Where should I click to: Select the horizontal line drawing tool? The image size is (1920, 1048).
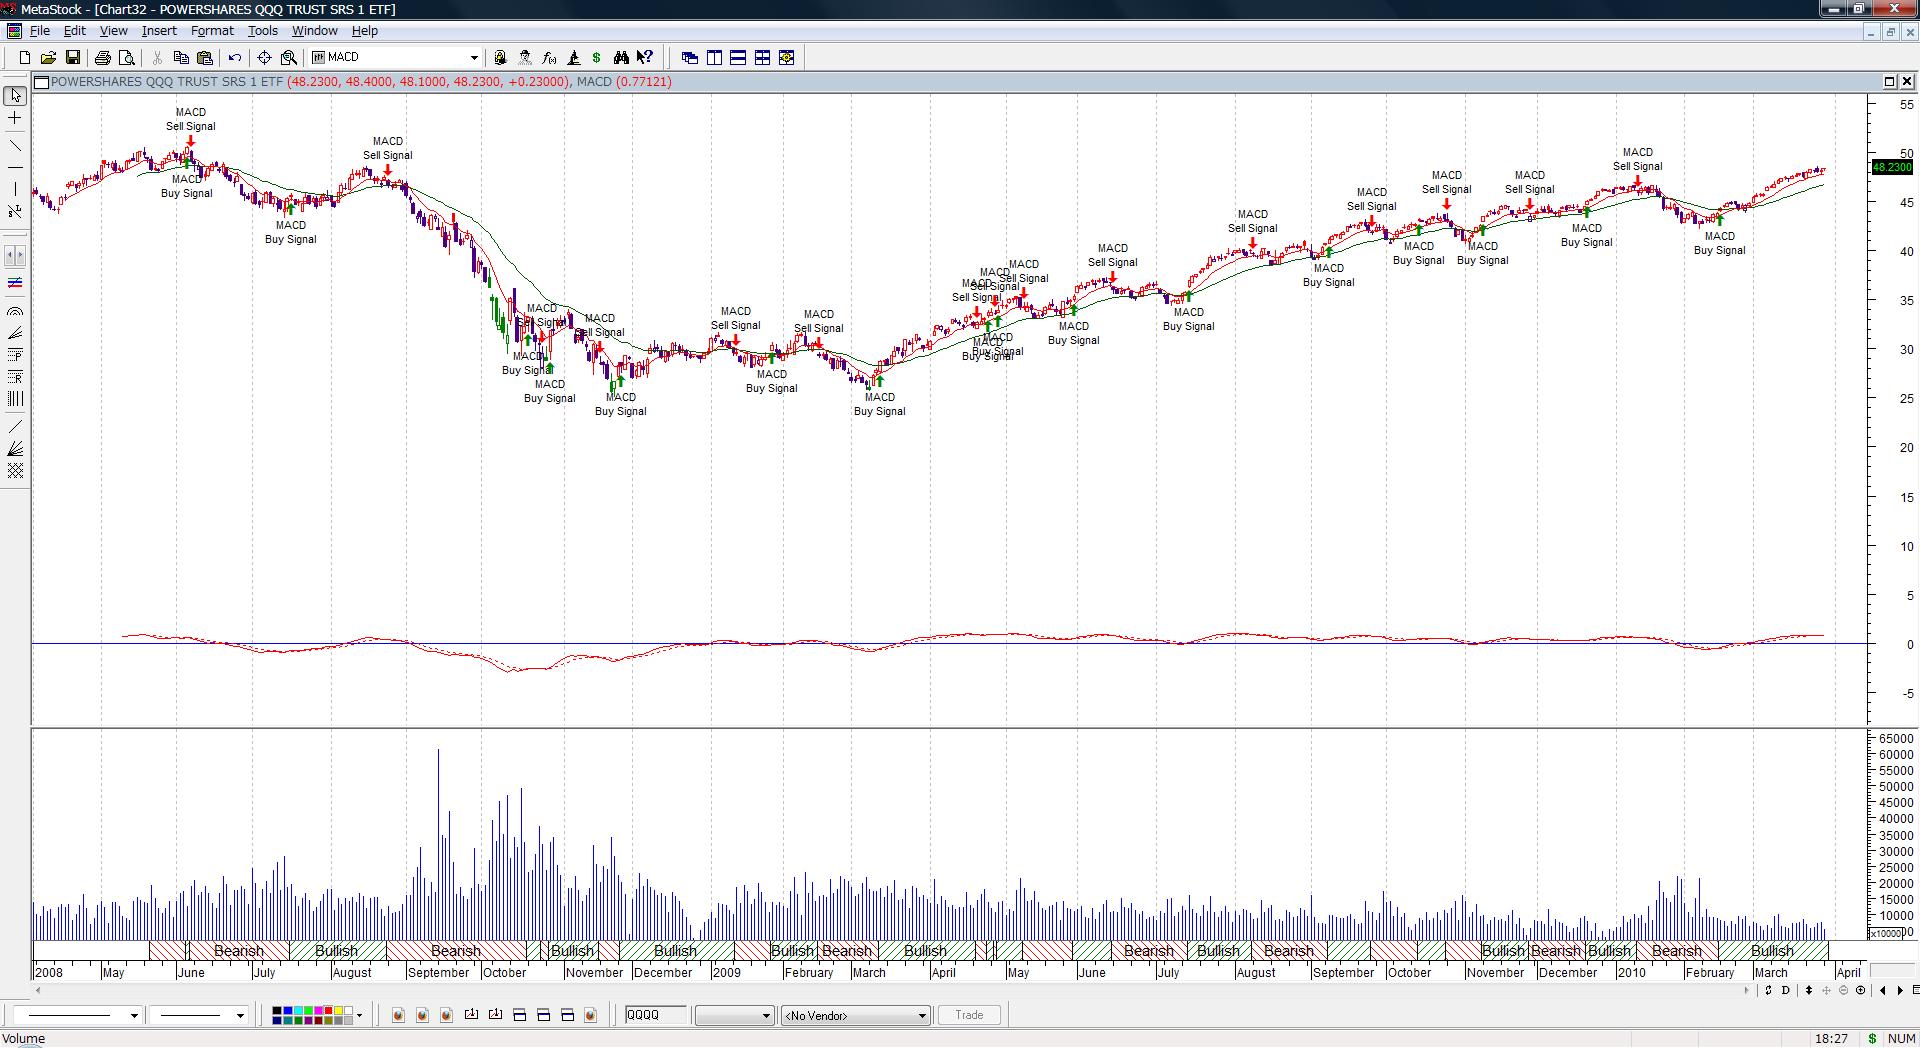coord(15,167)
